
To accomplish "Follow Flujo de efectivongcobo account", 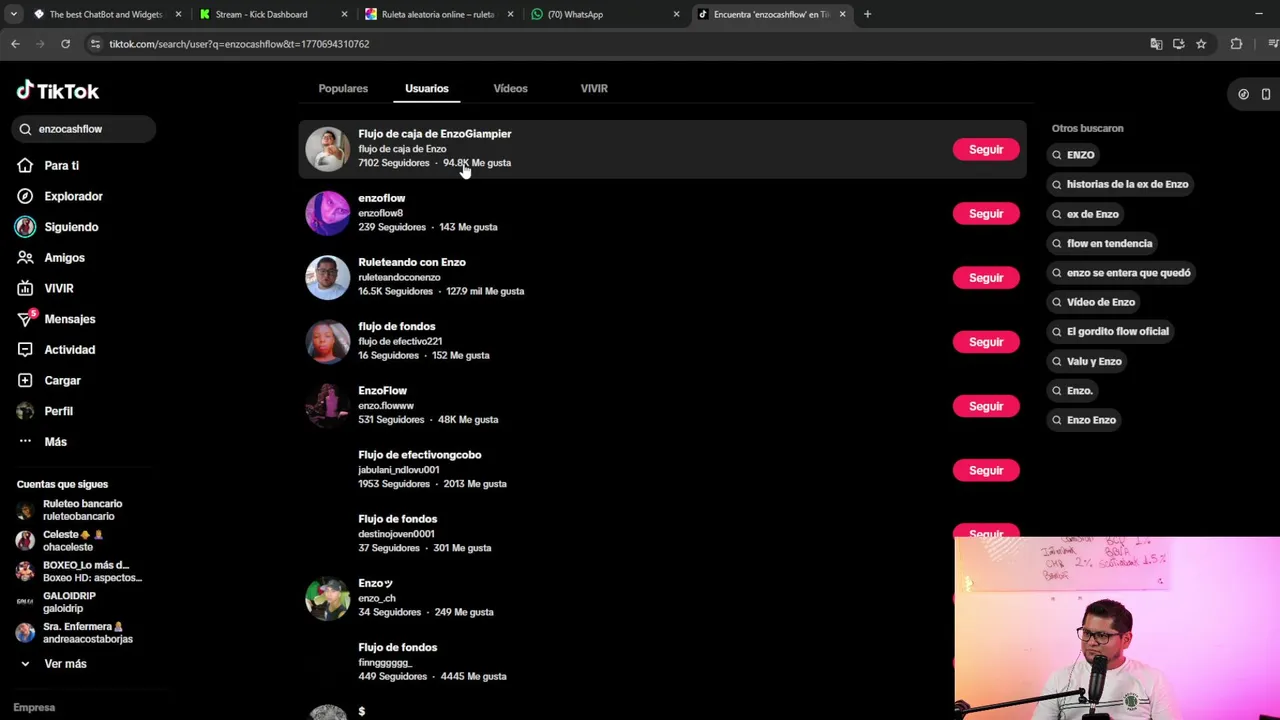I will coord(986,470).
